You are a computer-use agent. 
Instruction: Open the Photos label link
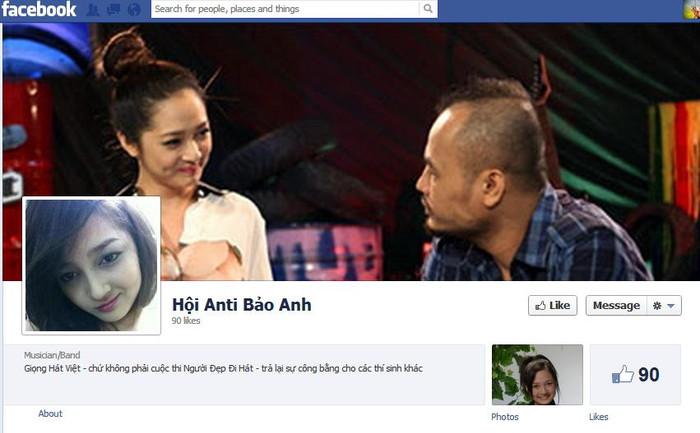click(x=505, y=416)
